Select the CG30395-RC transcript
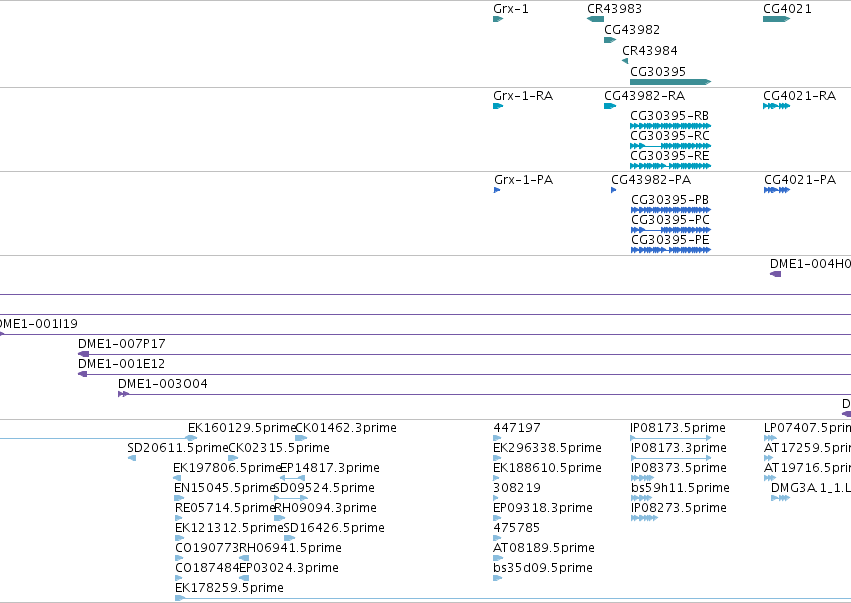This screenshot has width=851, height=603. click(x=670, y=146)
